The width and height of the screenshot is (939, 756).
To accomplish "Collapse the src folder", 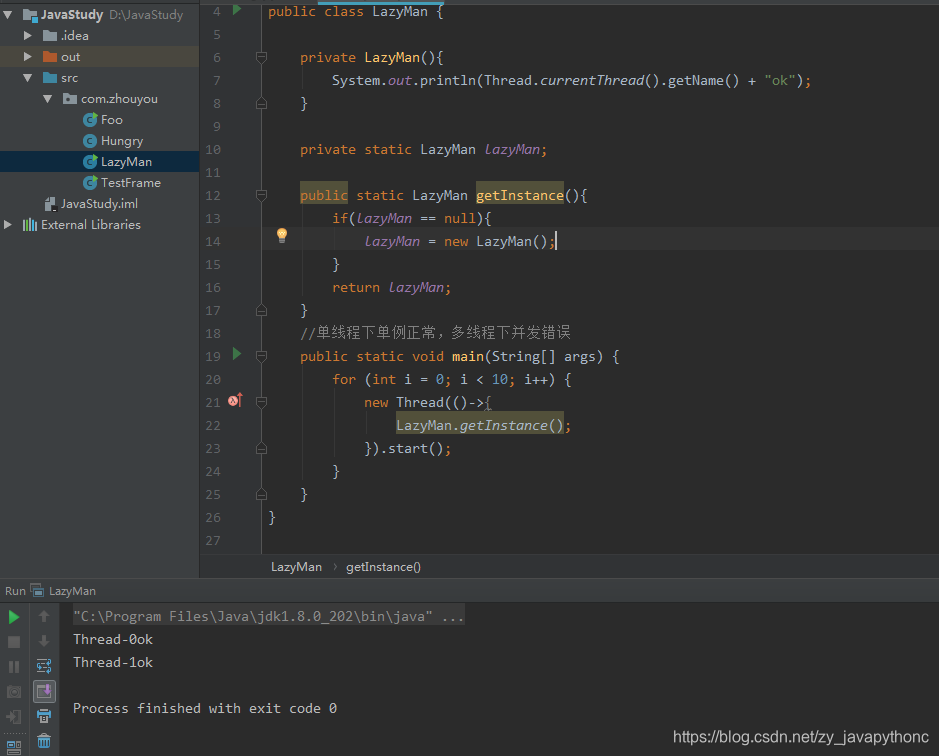I will pos(27,78).
